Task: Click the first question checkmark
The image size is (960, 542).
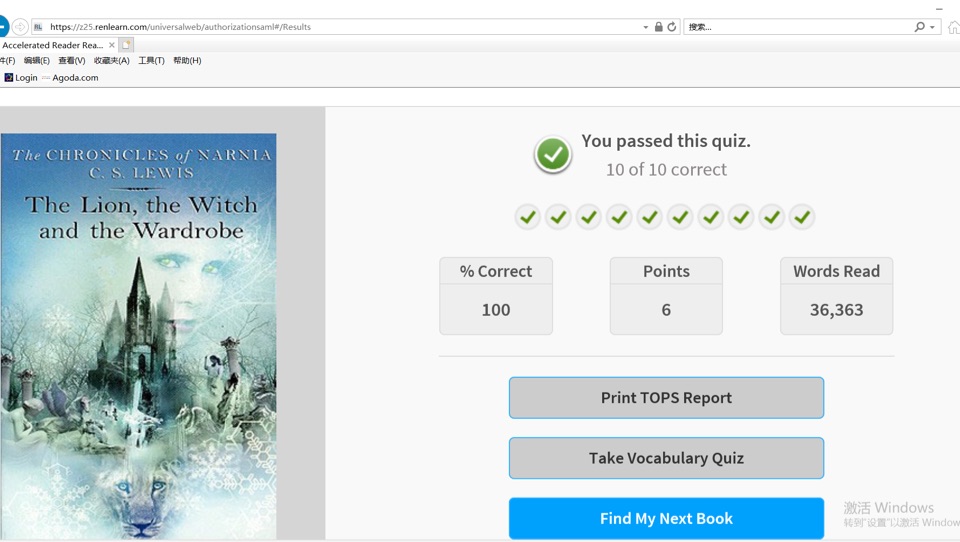Action: [x=528, y=217]
